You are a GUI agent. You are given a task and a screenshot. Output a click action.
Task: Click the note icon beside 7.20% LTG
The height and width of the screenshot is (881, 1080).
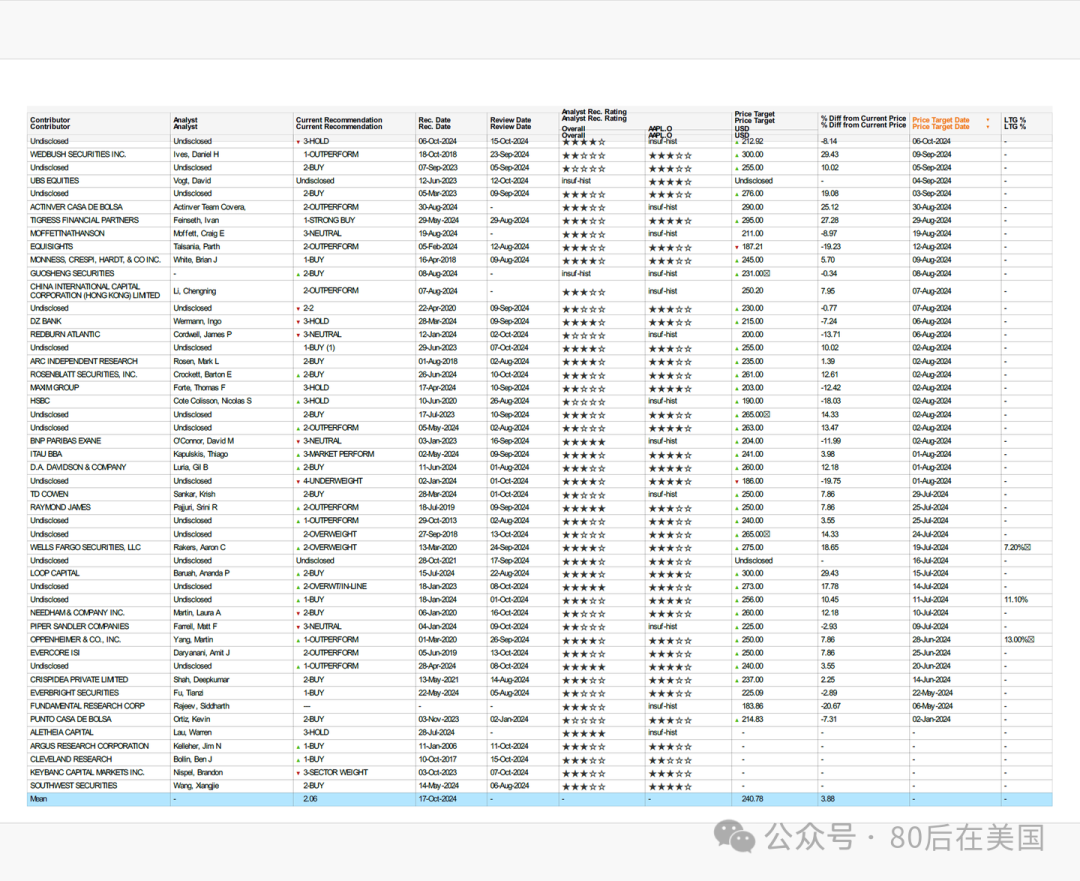point(1028,548)
